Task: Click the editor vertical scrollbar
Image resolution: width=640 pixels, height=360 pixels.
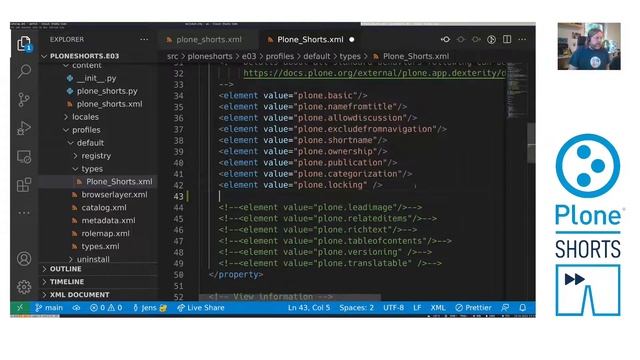Action: click(531, 143)
